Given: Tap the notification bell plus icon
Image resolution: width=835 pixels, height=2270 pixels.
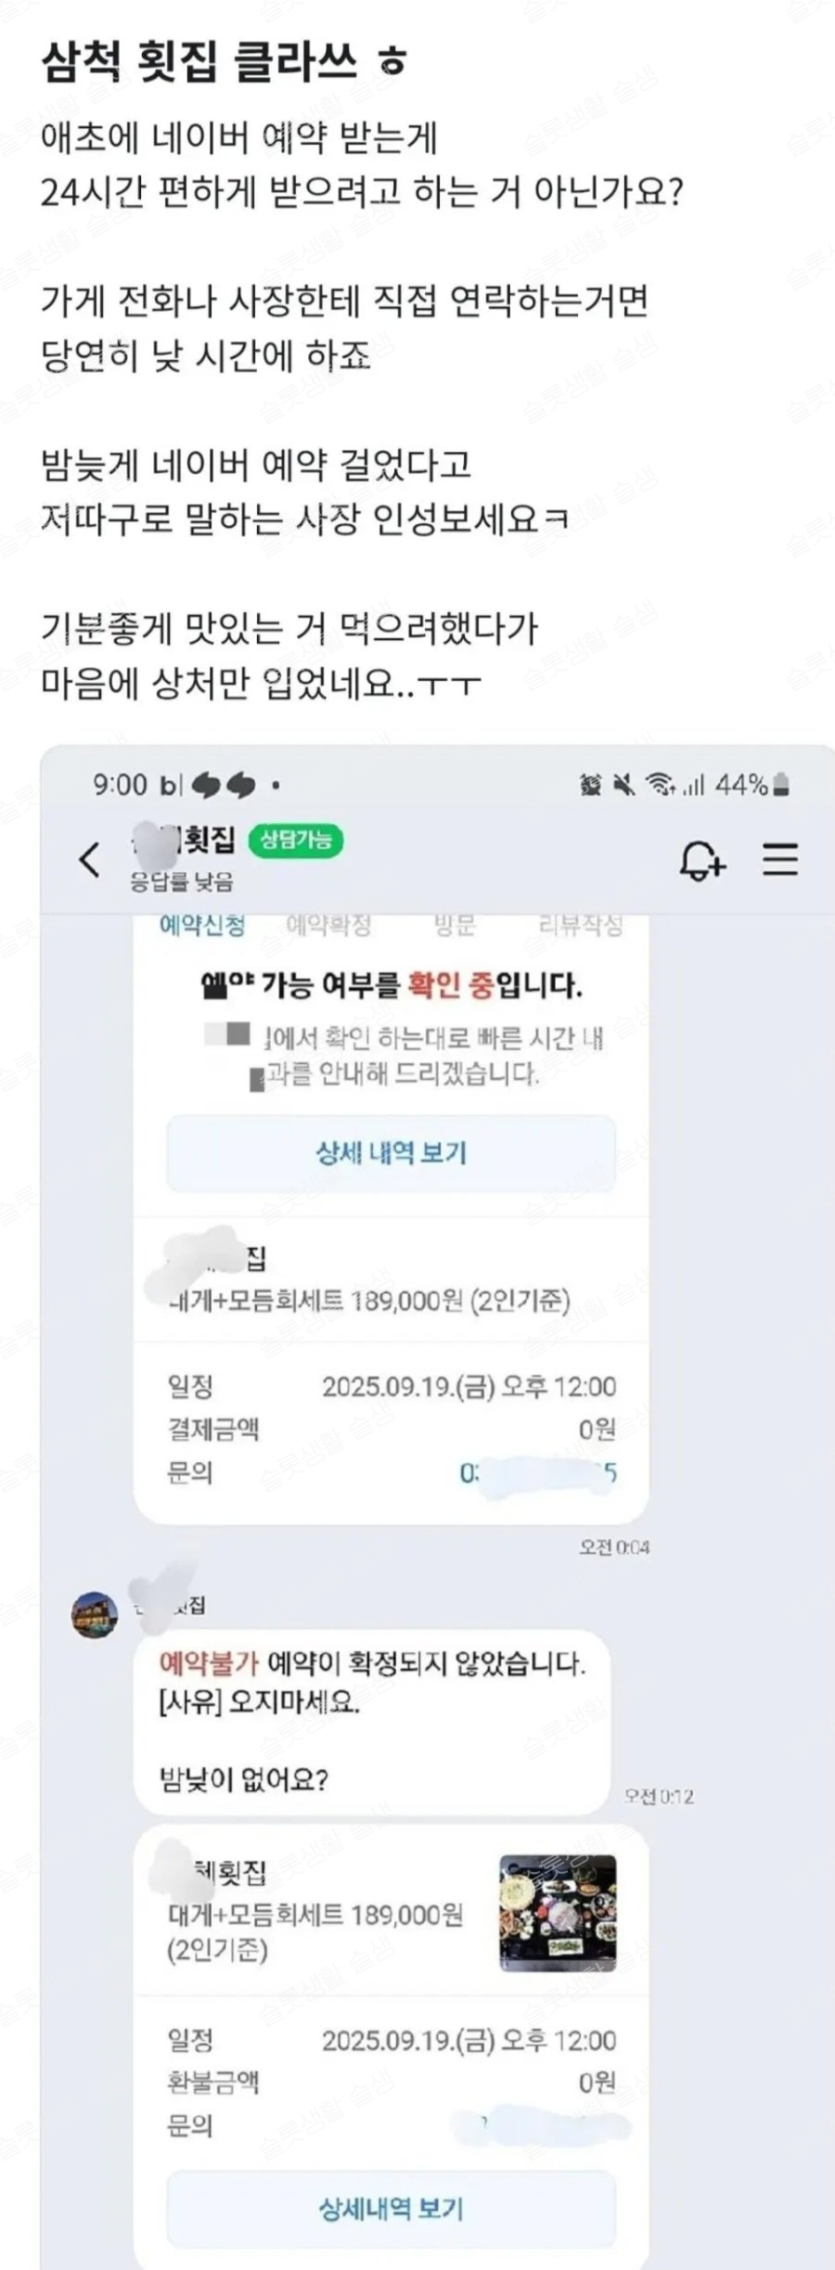Looking at the screenshot, I should tap(702, 860).
